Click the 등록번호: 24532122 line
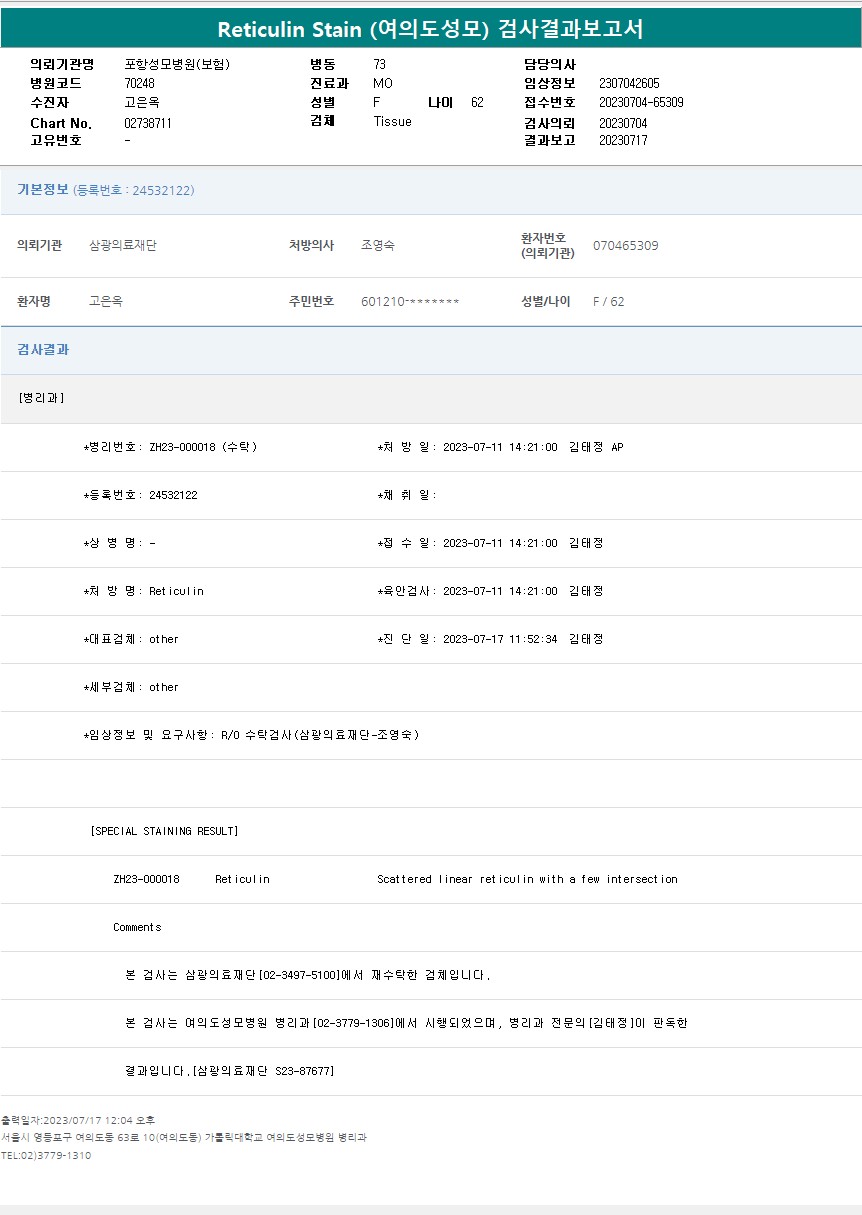This screenshot has width=862, height=1215. pos(140,495)
